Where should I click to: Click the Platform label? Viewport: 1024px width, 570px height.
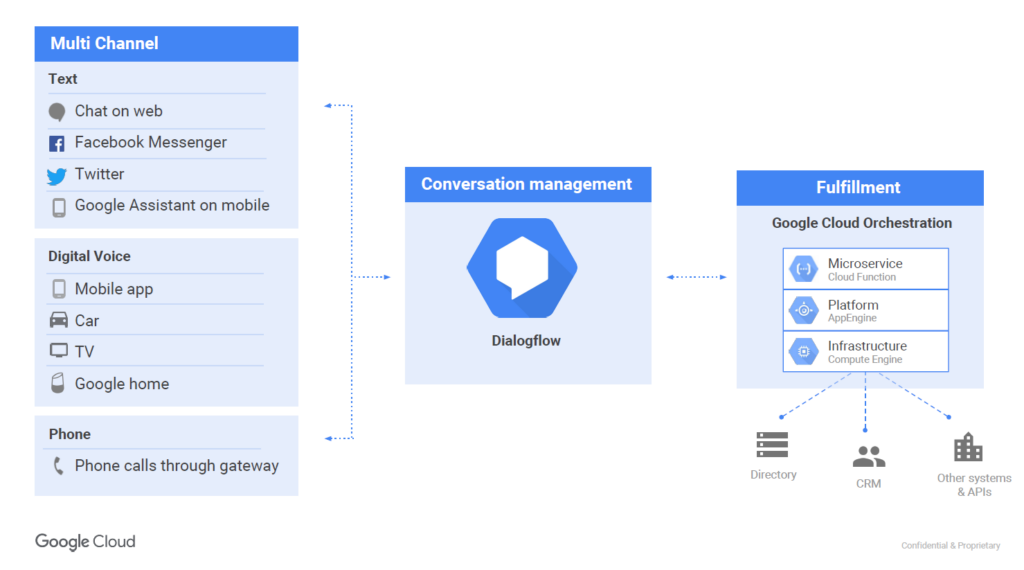853,305
